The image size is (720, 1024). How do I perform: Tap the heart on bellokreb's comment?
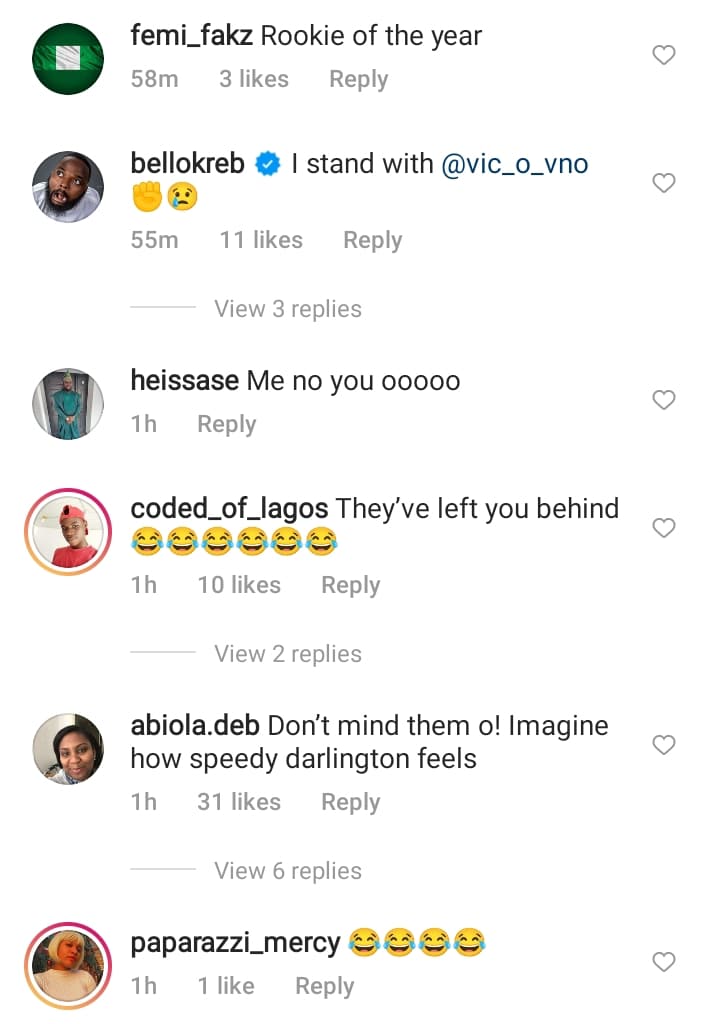[x=664, y=183]
